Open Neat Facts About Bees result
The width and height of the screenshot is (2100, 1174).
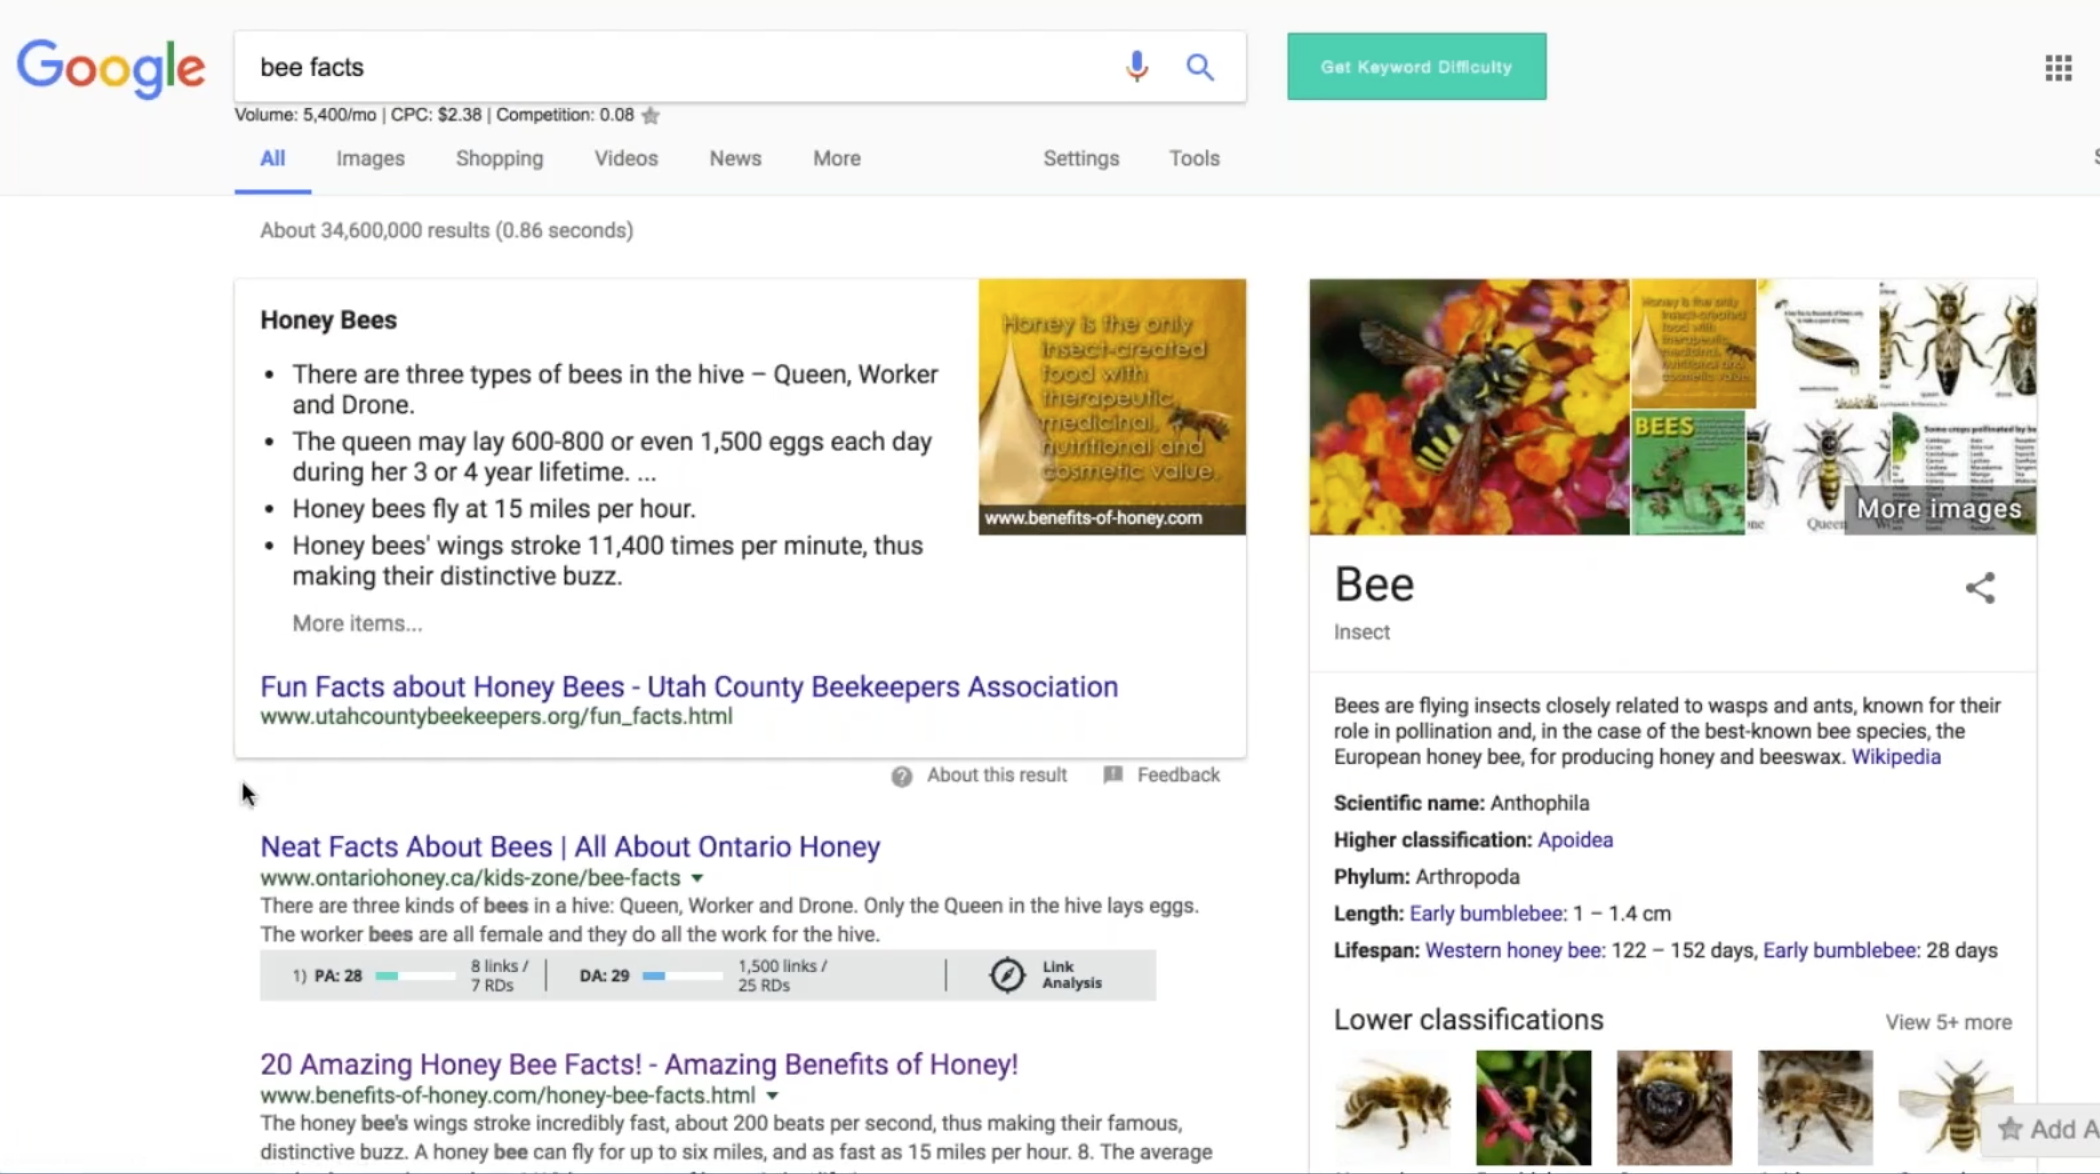[570, 847]
